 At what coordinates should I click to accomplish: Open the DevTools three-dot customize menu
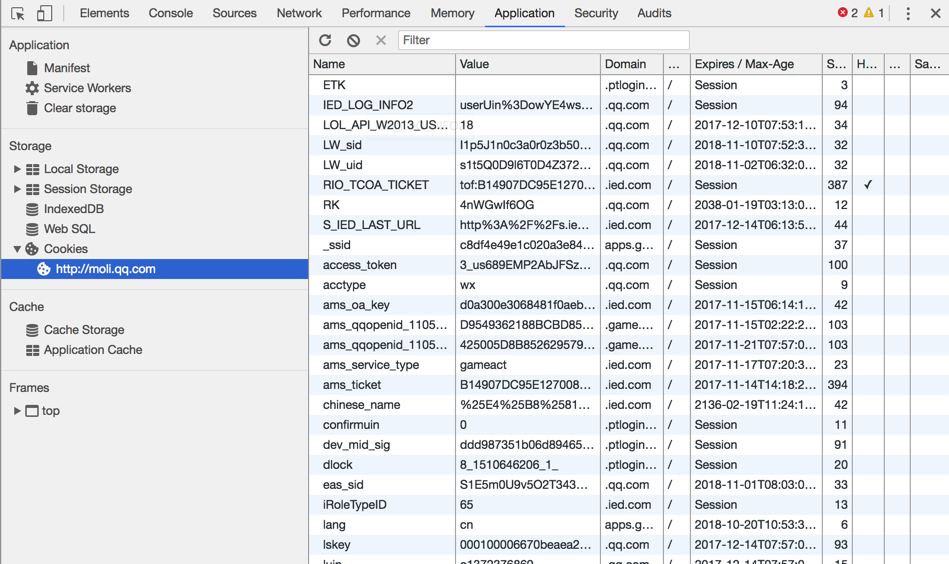pyautogui.click(x=908, y=13)
